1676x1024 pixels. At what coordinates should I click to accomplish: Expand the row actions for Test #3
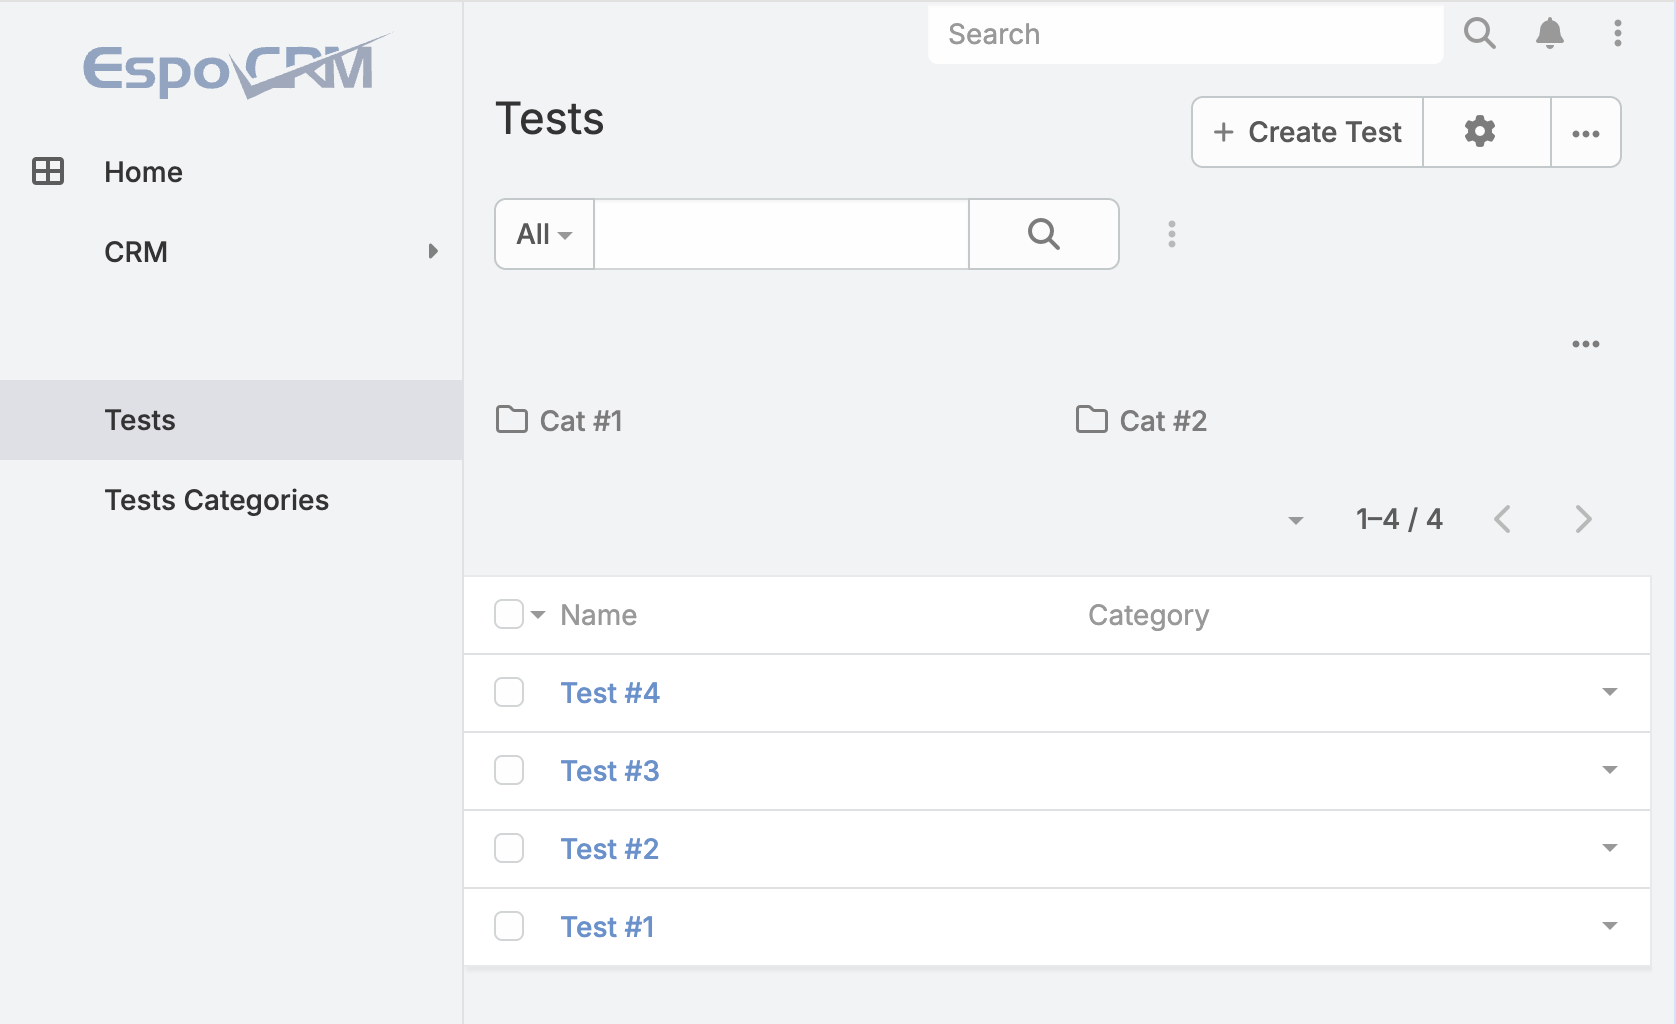click(x=1609, y=770)
